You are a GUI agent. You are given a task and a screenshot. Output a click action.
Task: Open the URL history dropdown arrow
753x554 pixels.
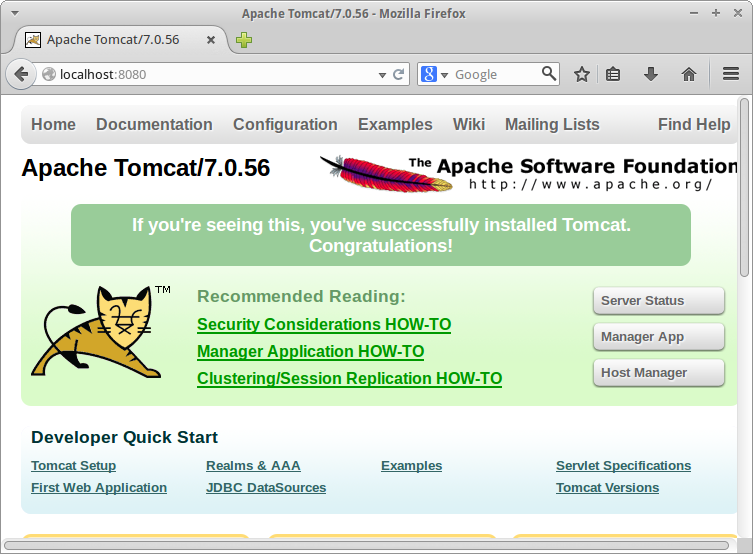(x=382, y=75)
